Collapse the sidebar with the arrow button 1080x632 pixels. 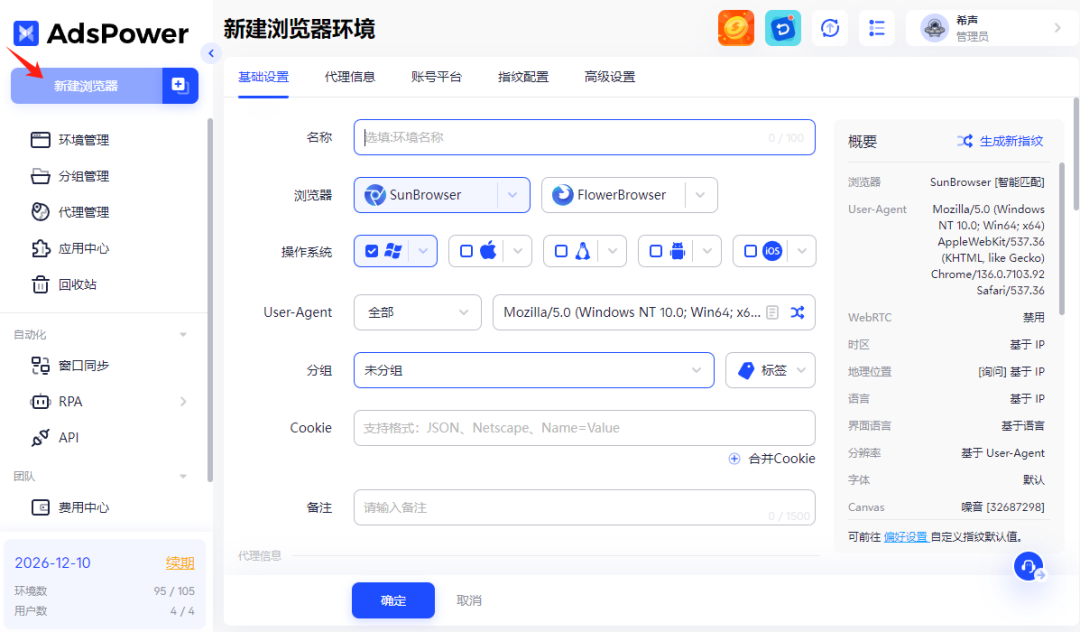[x=211, y=53]
